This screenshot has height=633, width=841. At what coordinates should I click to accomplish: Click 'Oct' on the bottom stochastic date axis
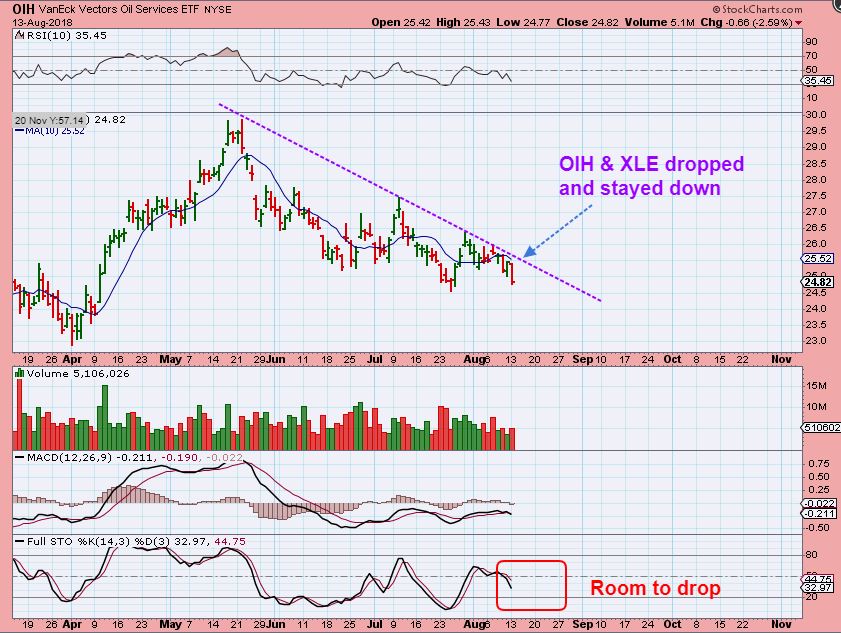672,624
